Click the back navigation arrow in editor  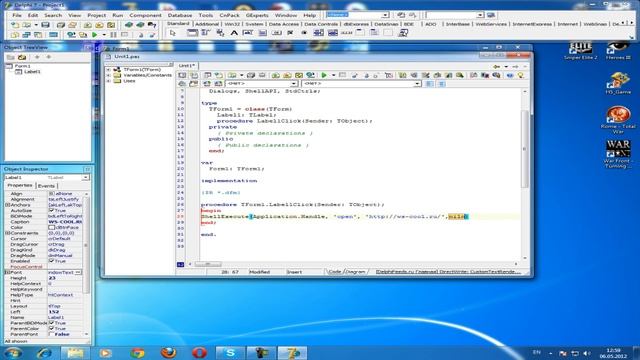click(x=497, y=67)
